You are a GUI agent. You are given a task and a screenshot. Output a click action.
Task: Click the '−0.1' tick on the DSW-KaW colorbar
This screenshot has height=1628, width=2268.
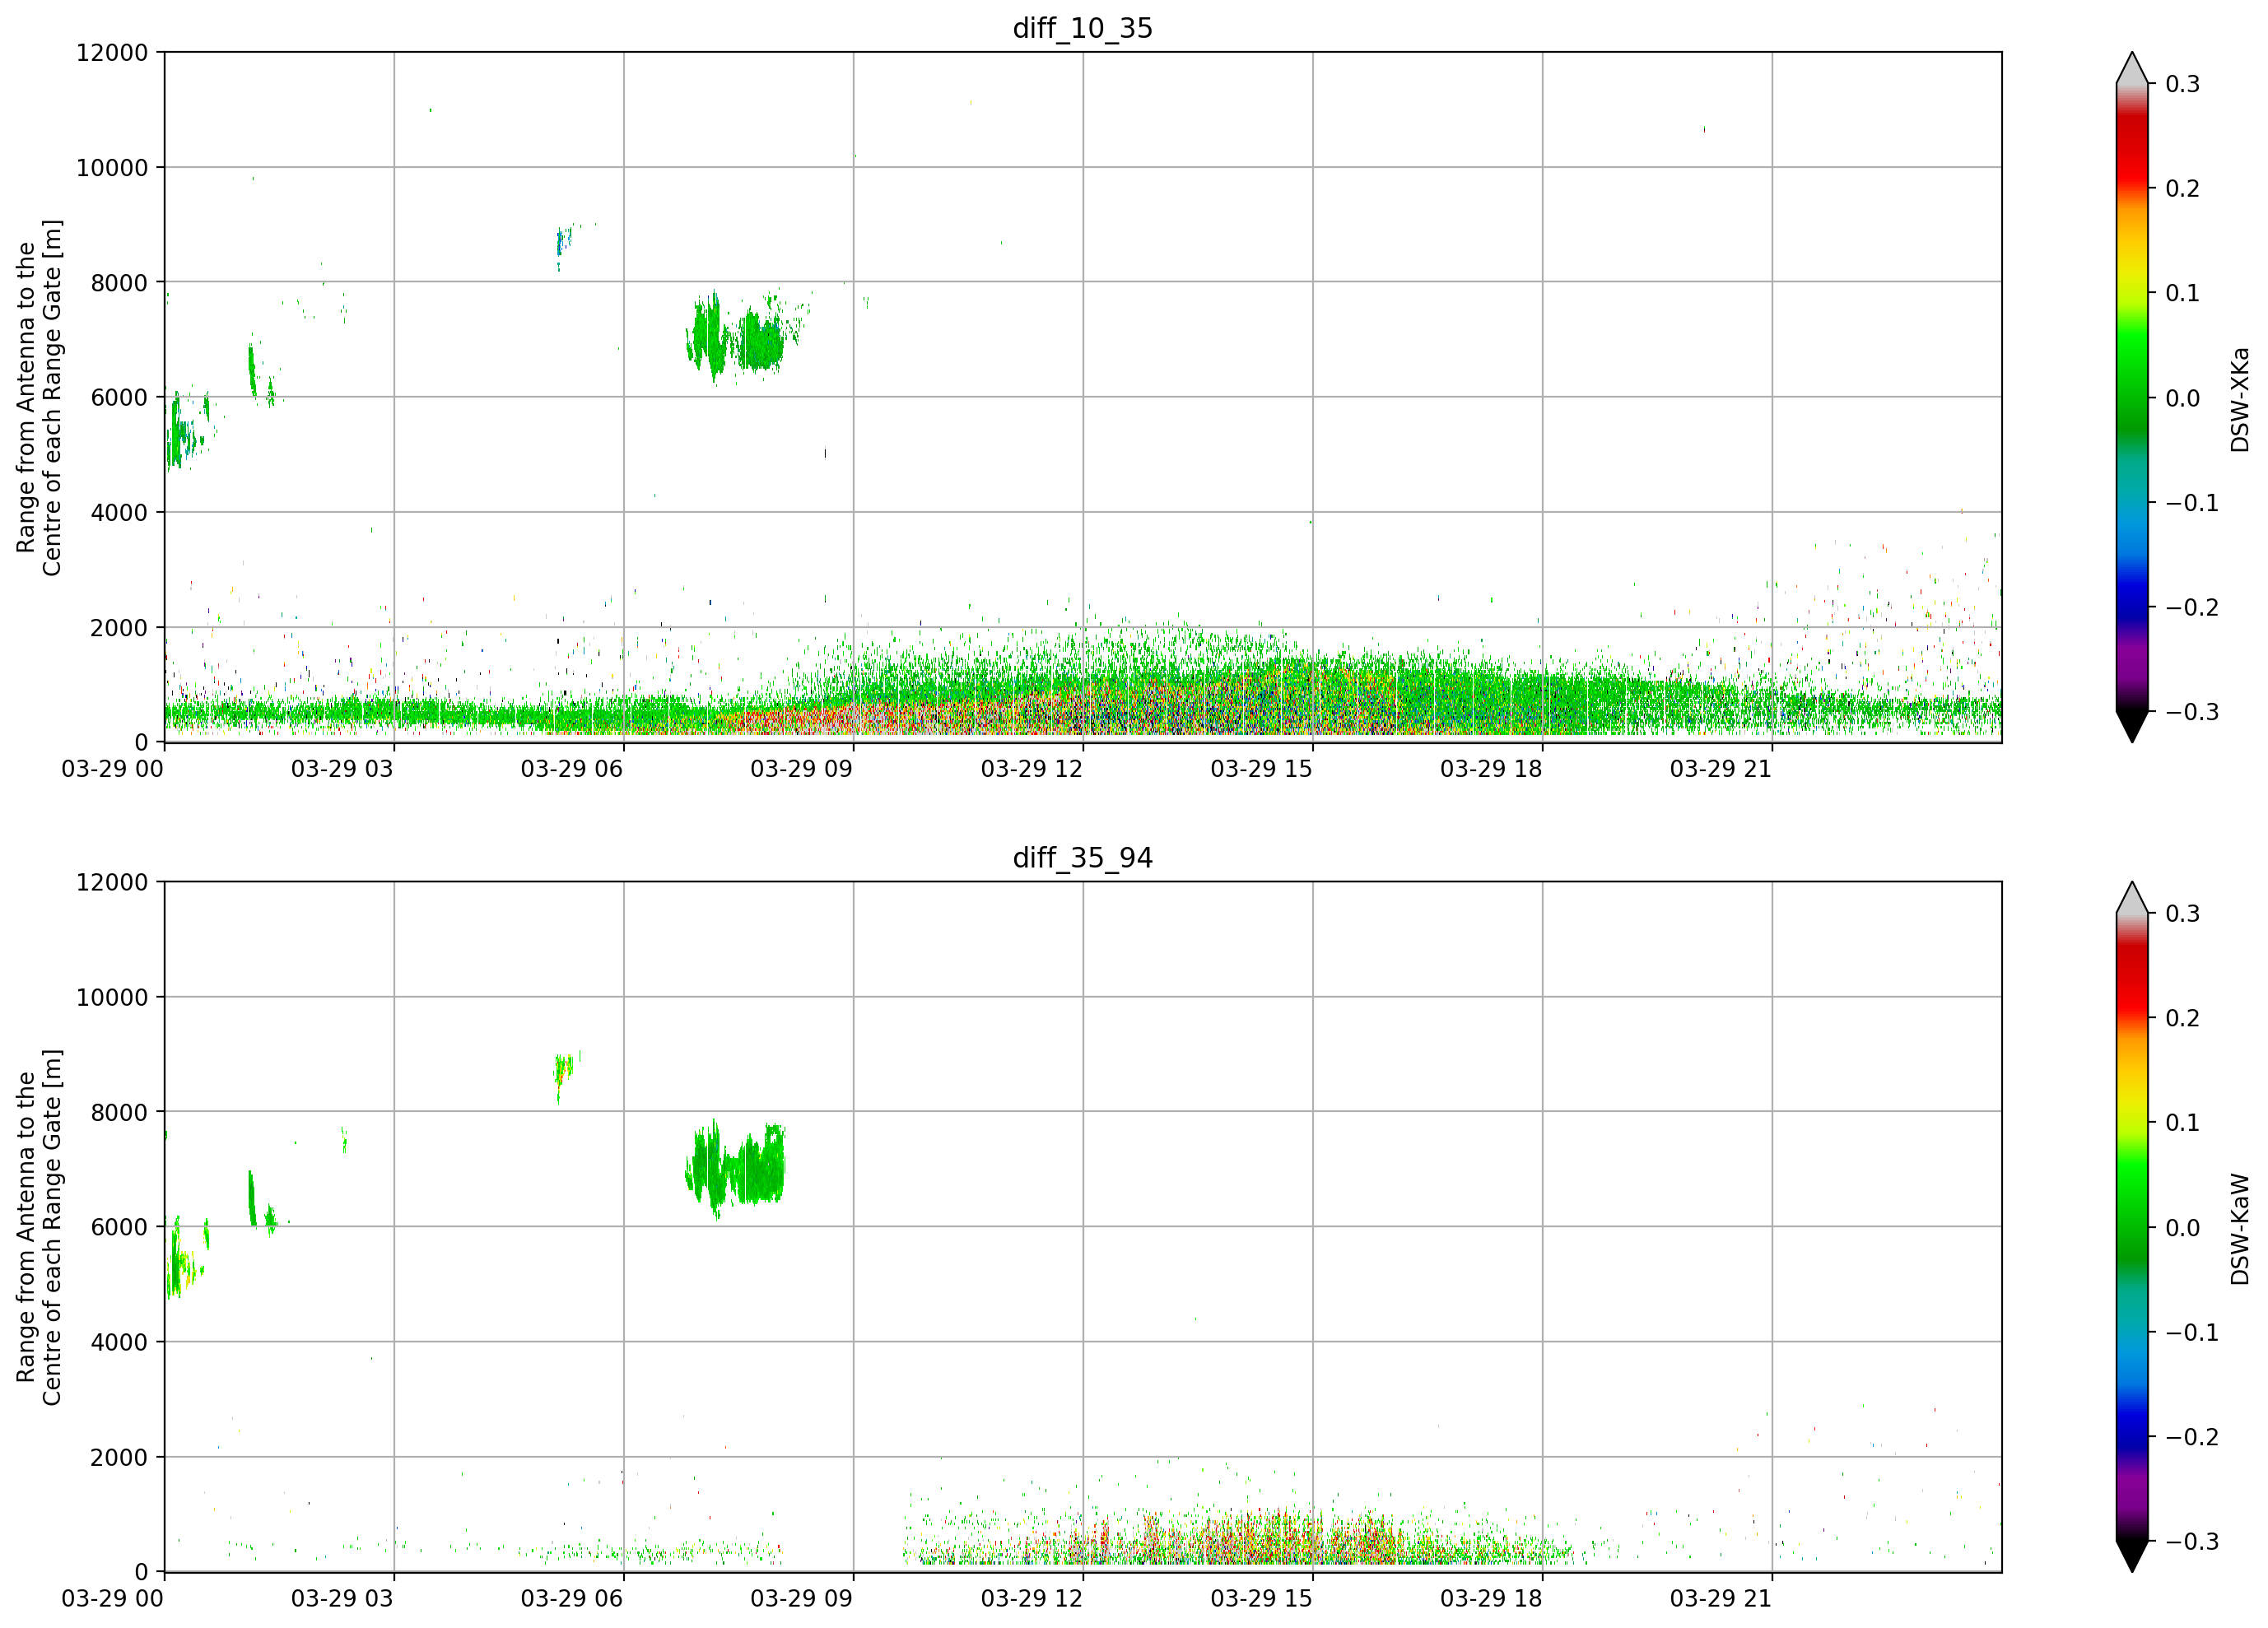coord(2192,1333)
